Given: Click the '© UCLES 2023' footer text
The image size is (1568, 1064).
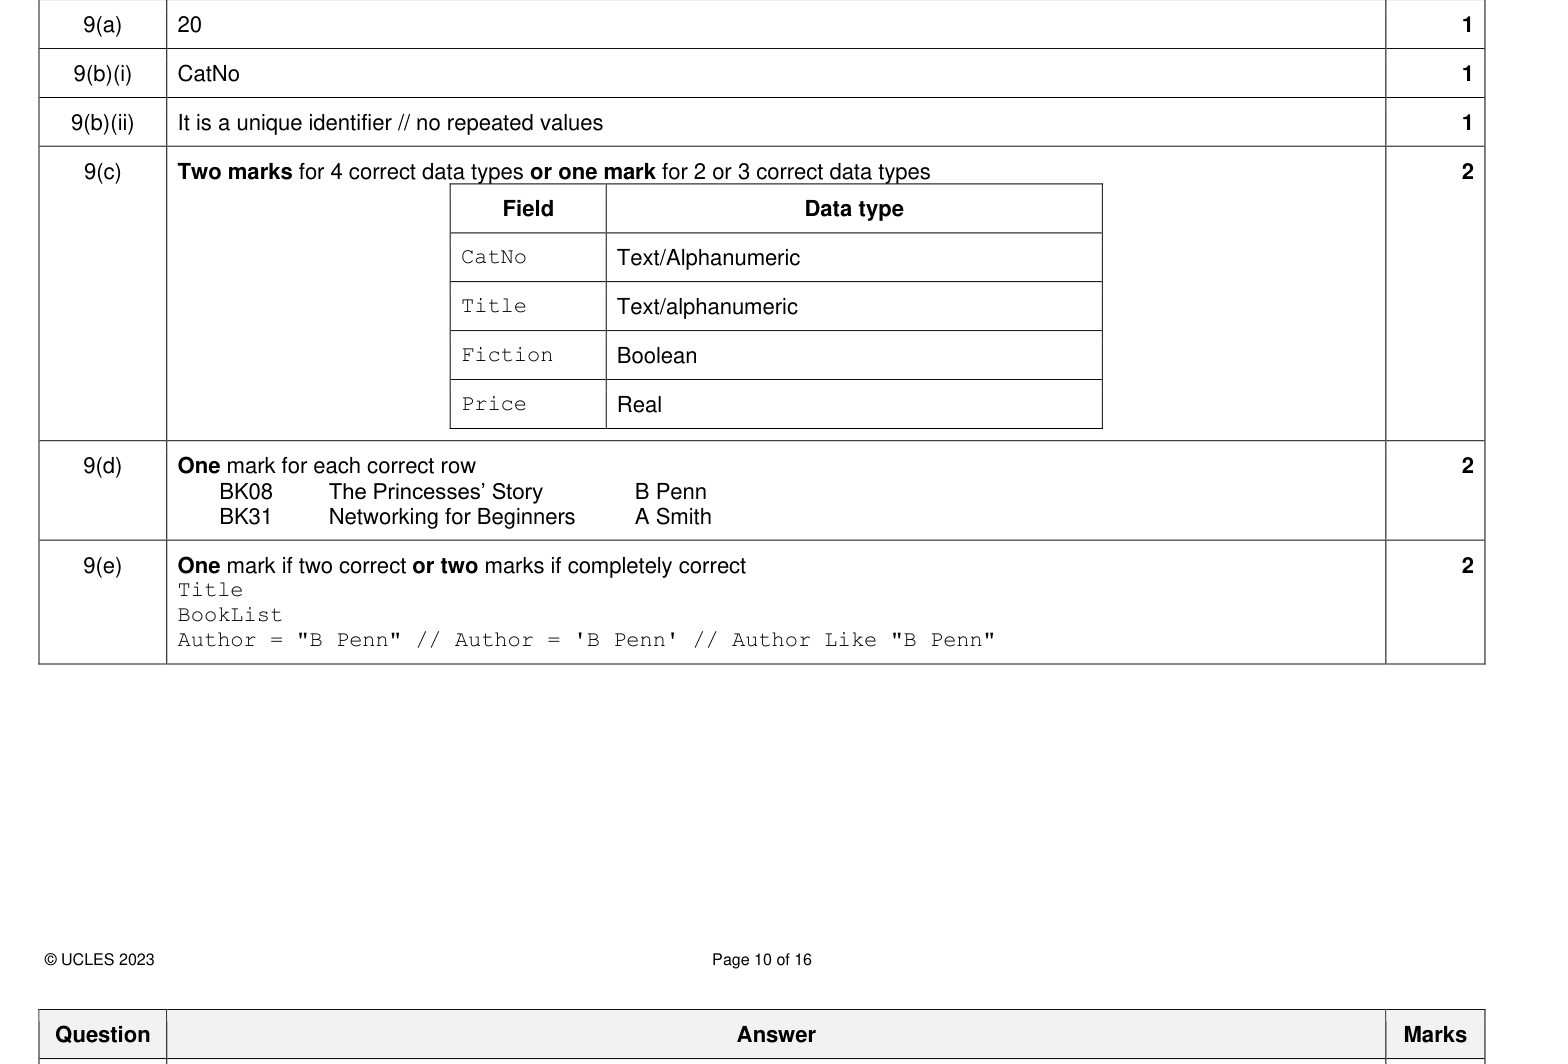Looking at the screenshot, I should (x=99, y=960).
